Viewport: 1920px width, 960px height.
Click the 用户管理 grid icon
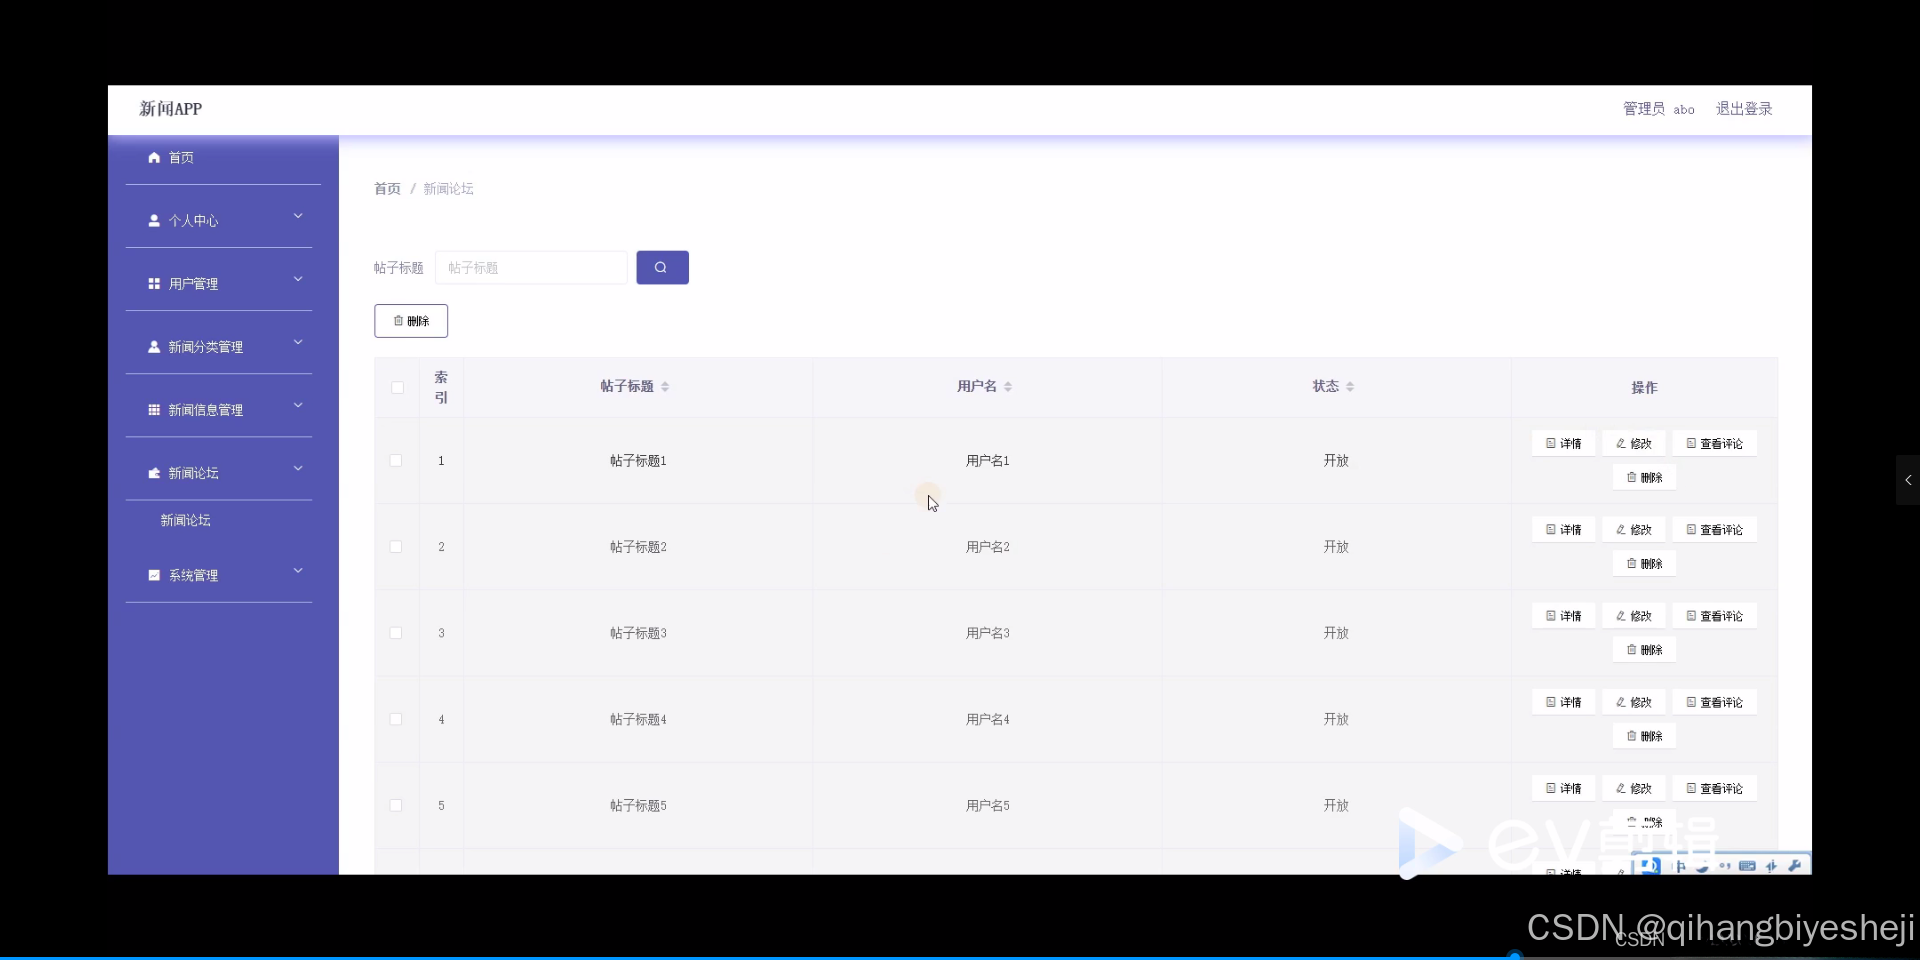click(153, 283)
